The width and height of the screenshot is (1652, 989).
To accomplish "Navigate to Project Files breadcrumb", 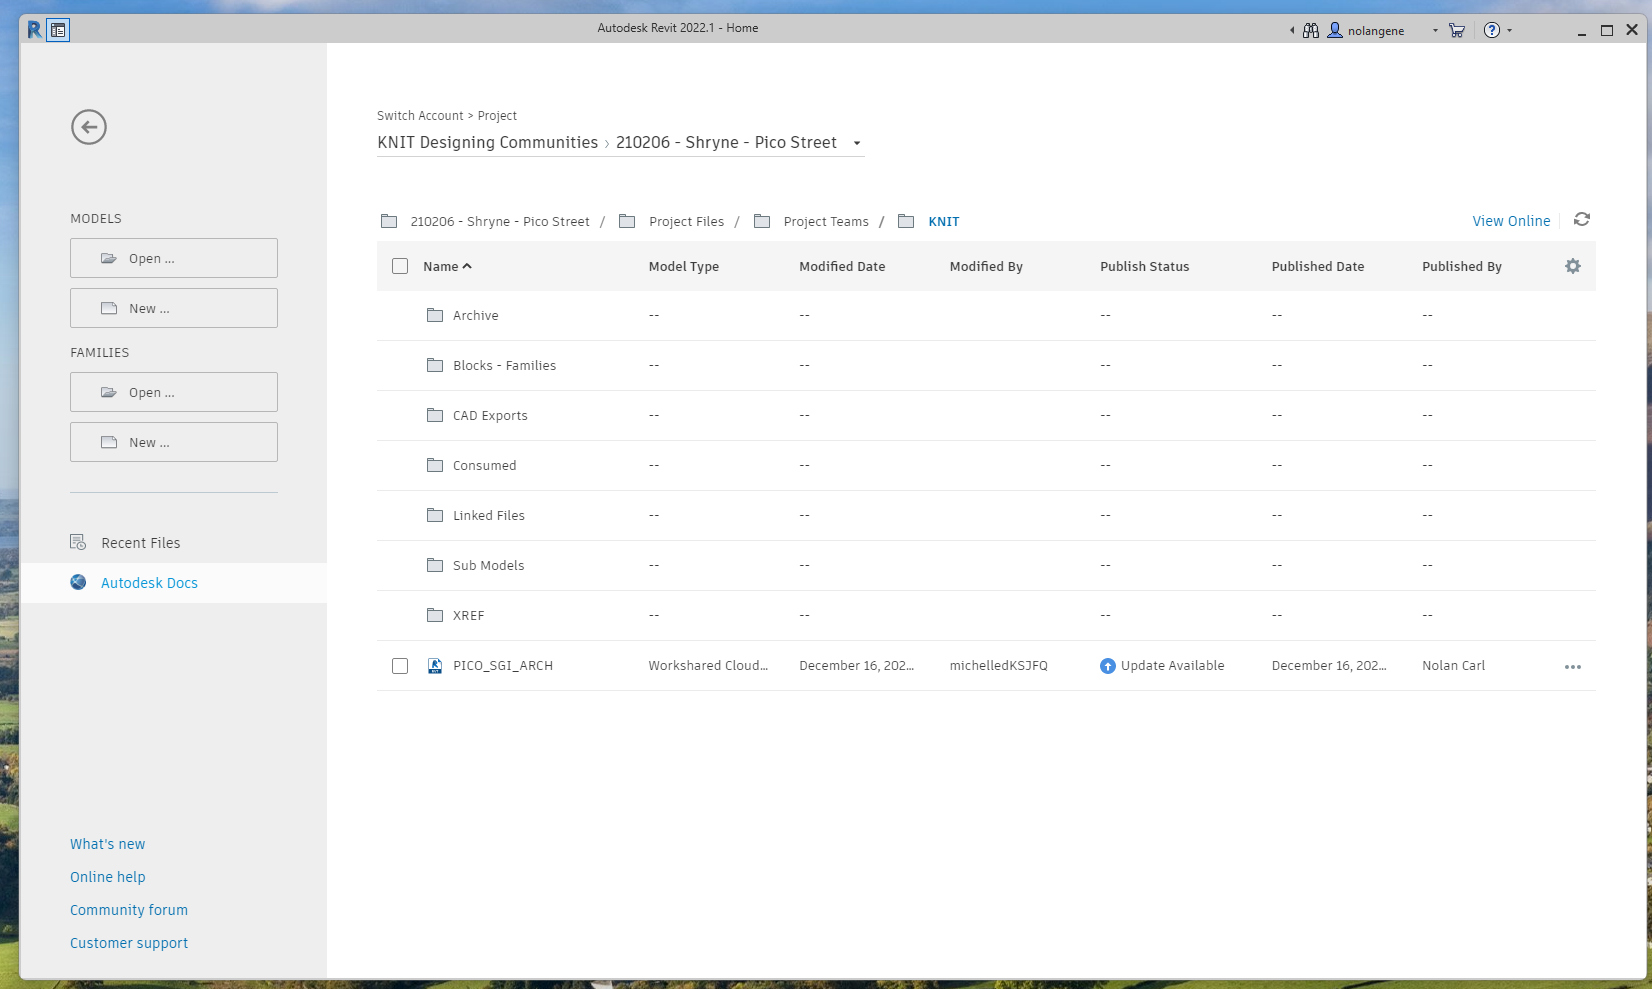I will coord(687,221).
